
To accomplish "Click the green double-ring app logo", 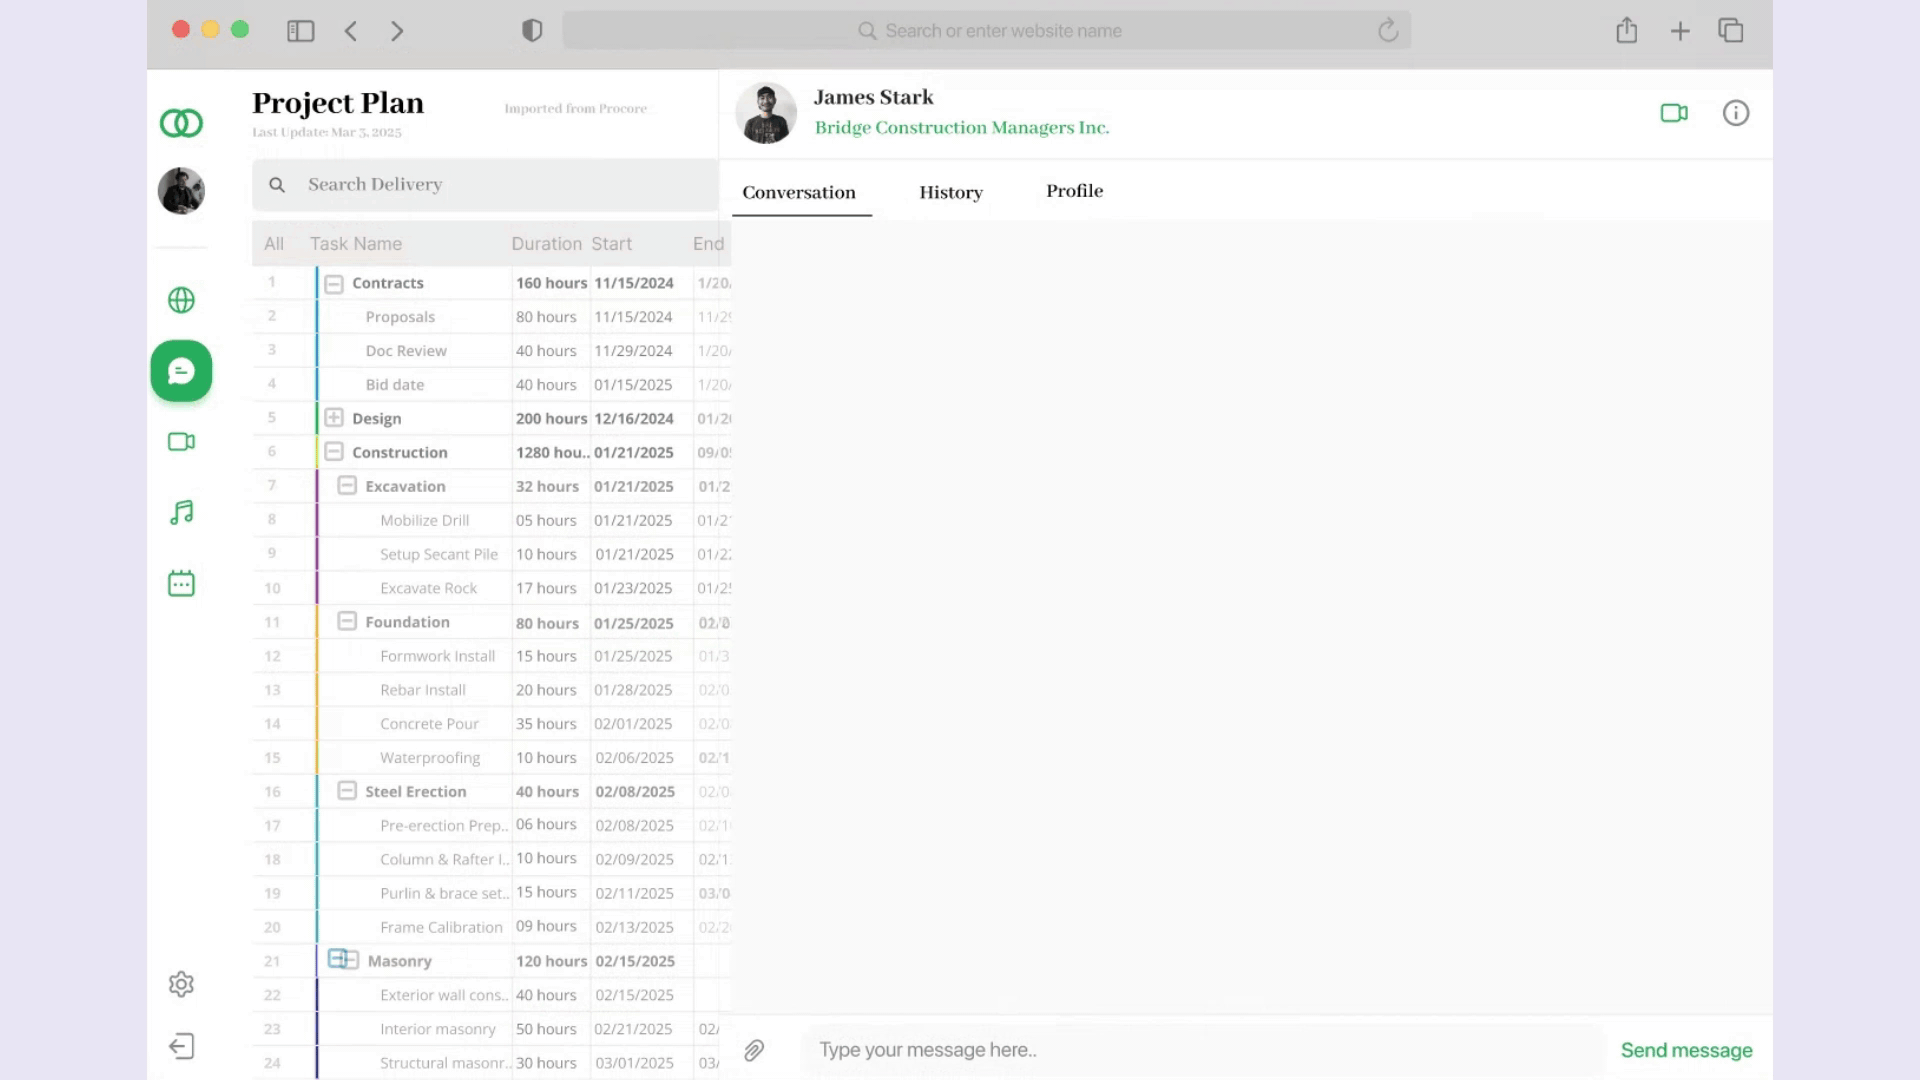I will tap(181, 123).
